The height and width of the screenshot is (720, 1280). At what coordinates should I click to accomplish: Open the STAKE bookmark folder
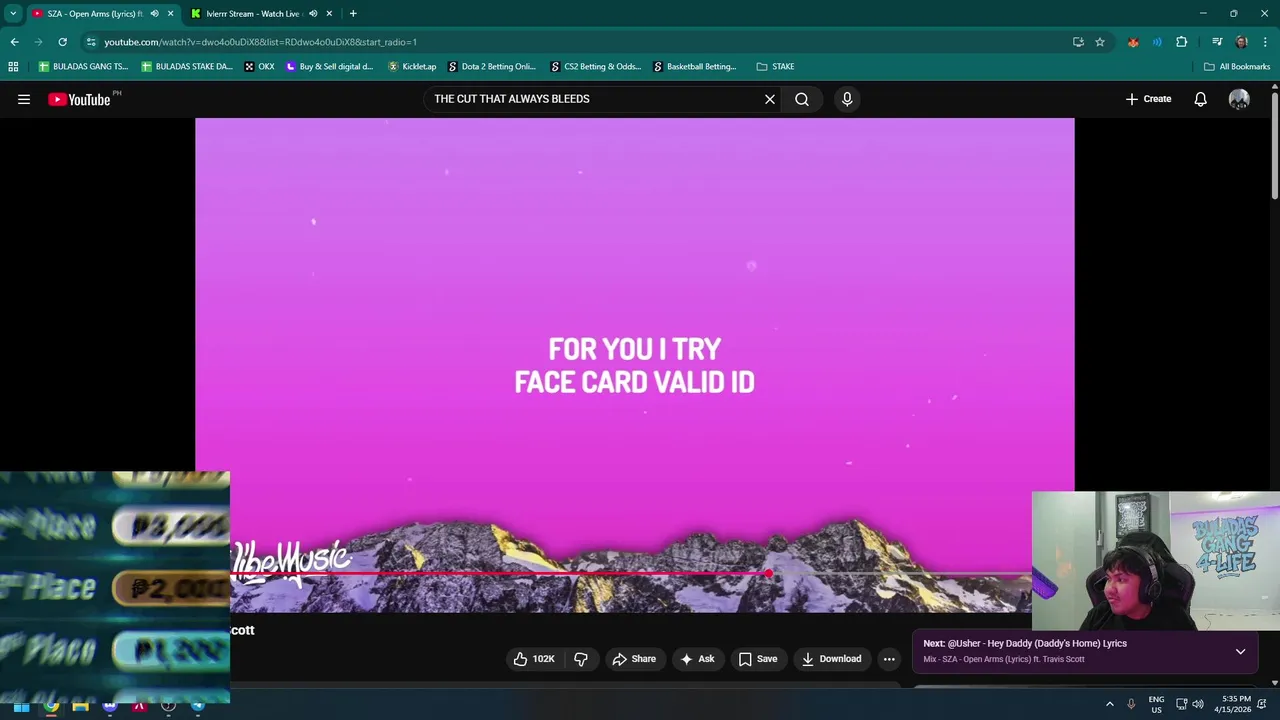[775, 67]
